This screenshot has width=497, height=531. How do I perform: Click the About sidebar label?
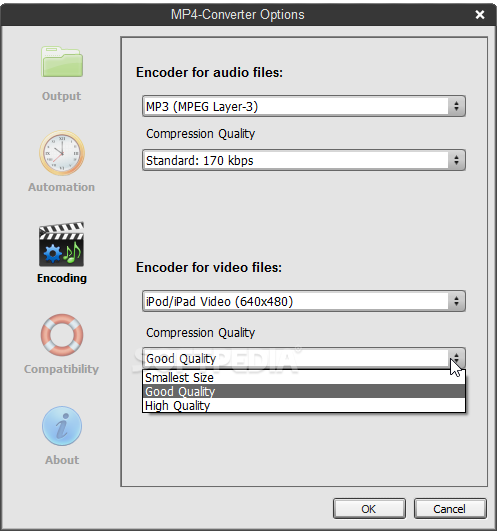point(62,460)
